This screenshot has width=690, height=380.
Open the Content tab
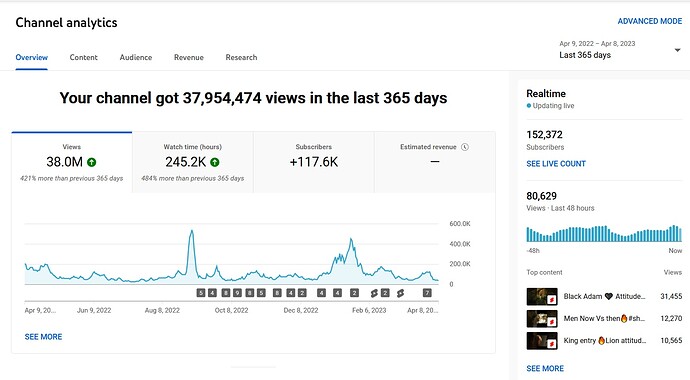(x=84, y=57)
